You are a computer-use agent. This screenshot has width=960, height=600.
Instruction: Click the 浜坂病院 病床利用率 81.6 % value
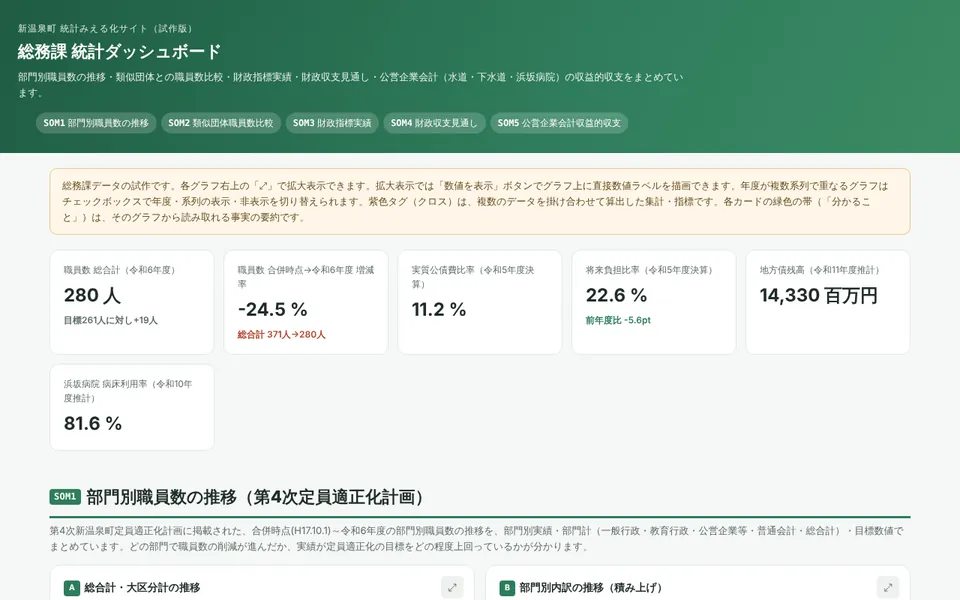(x=93, y=423)
